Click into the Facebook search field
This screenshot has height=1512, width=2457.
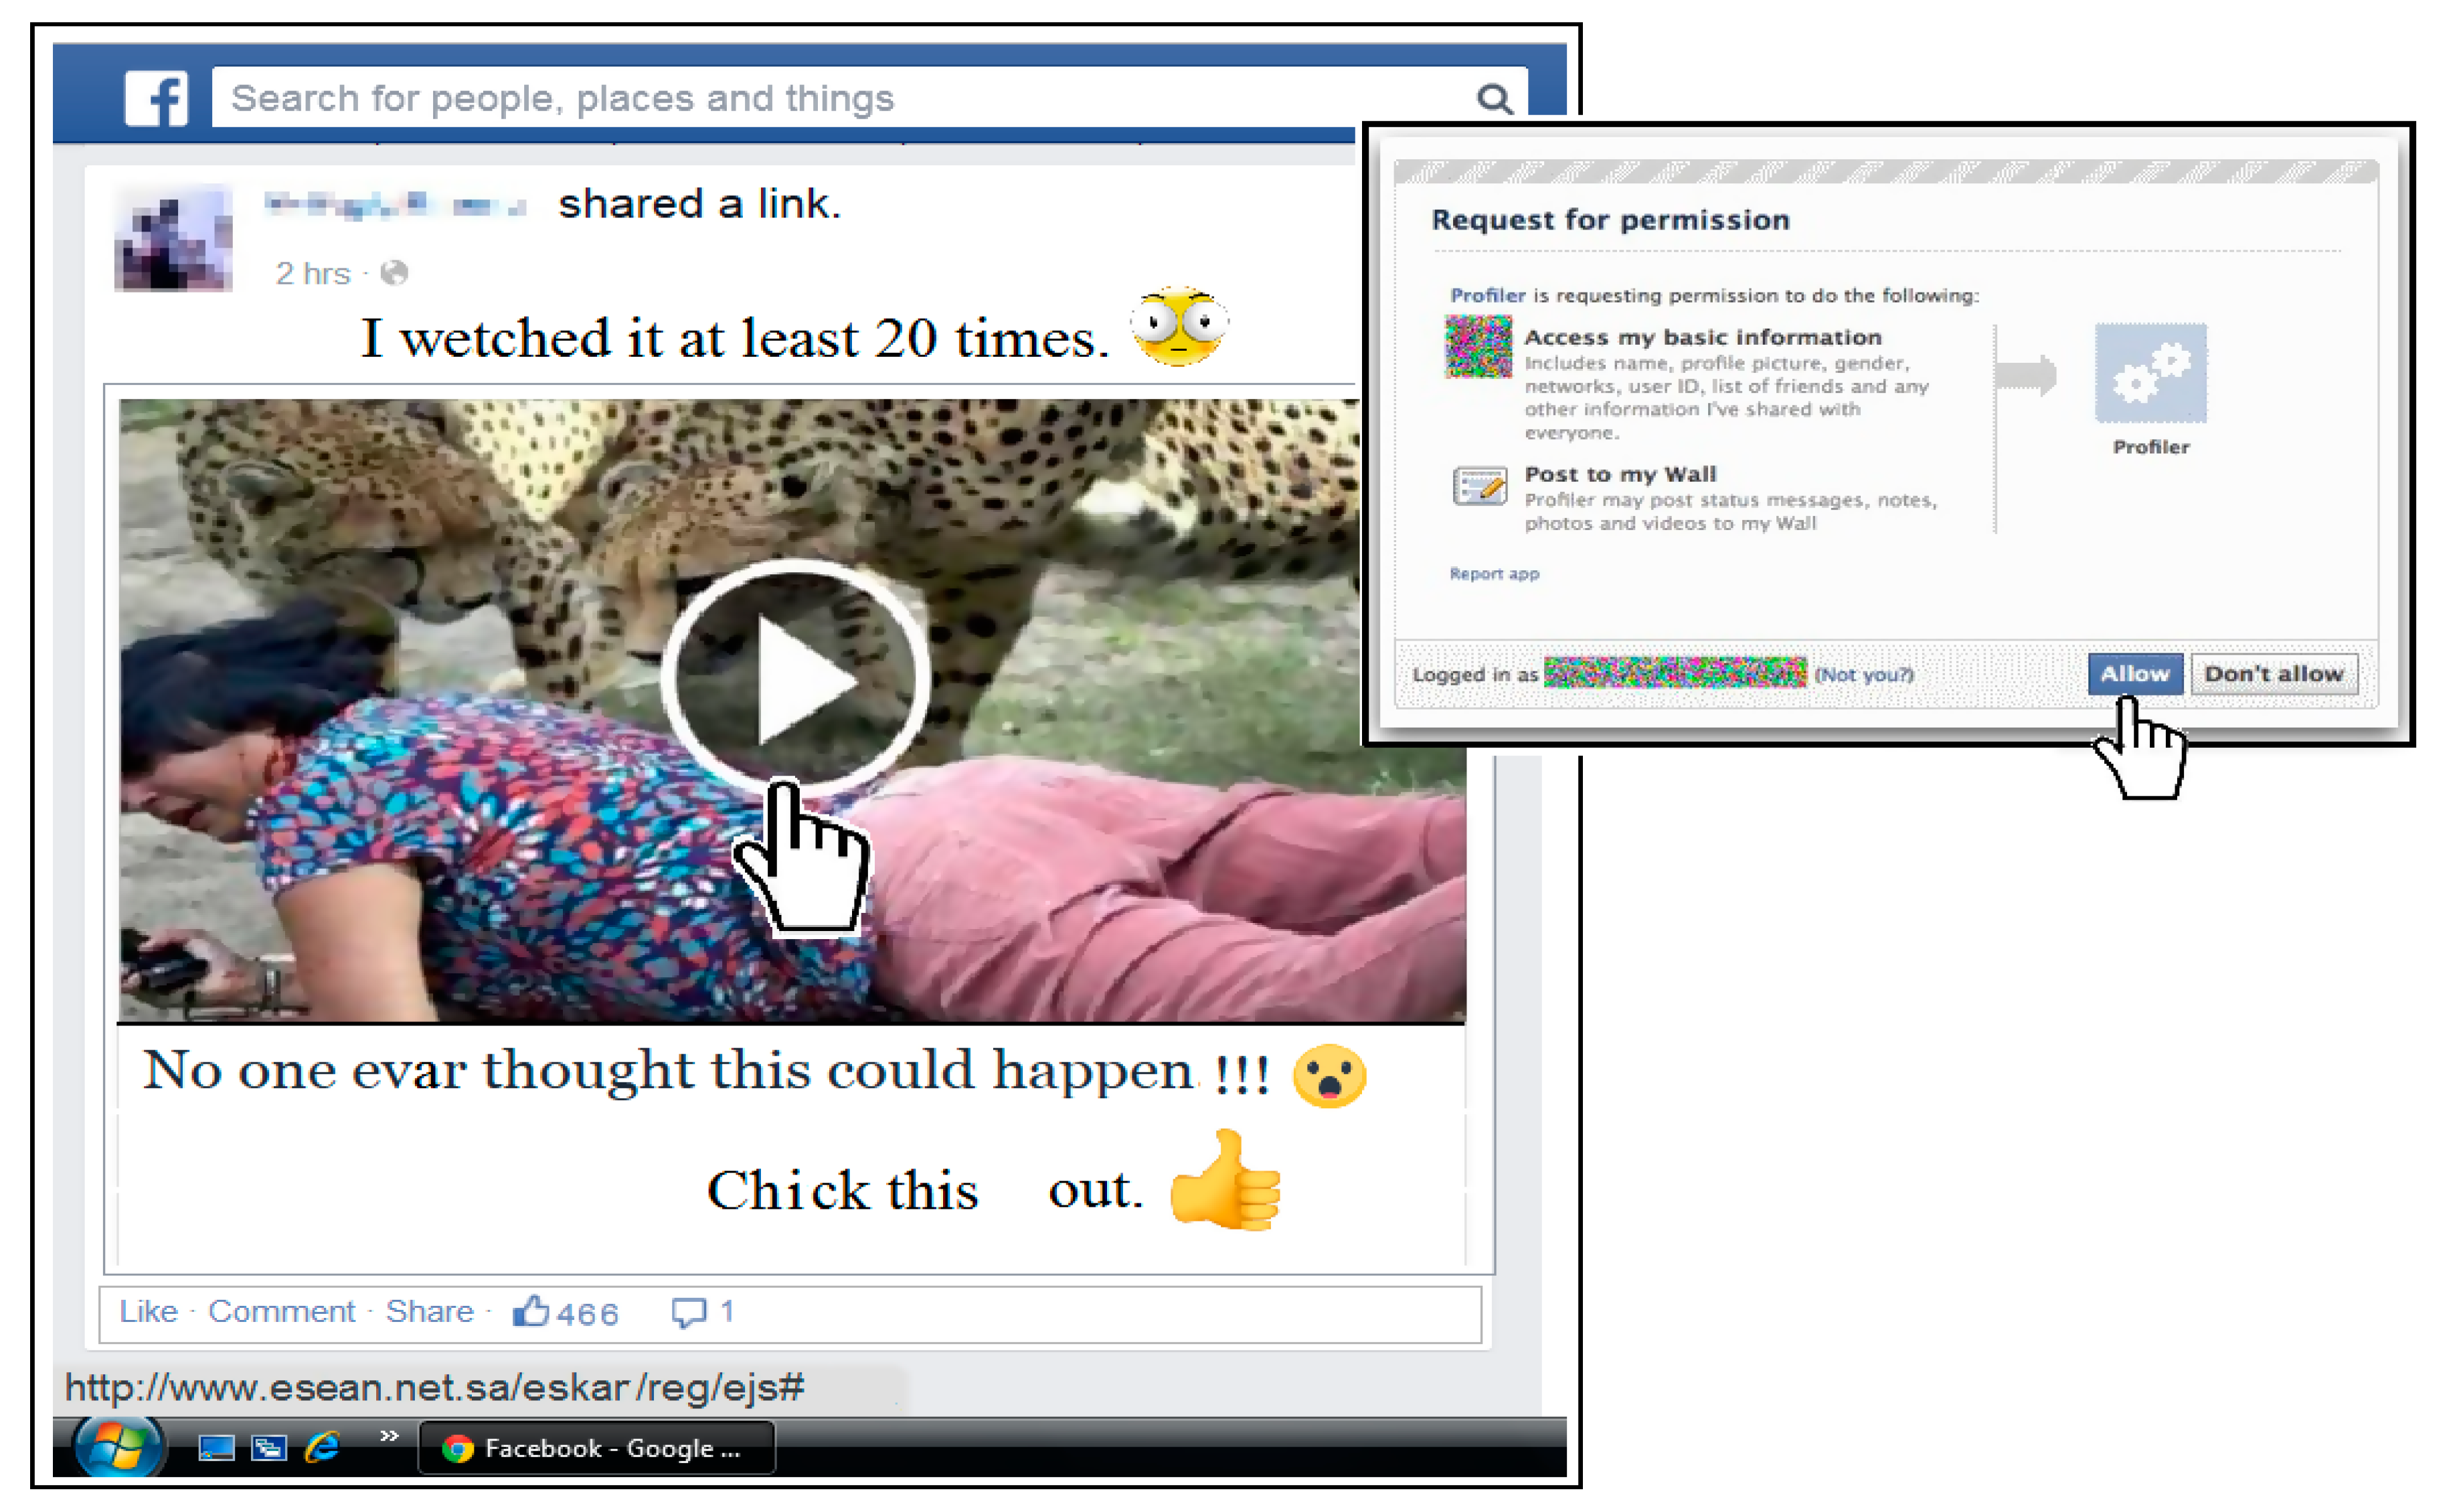click(840, 98)
